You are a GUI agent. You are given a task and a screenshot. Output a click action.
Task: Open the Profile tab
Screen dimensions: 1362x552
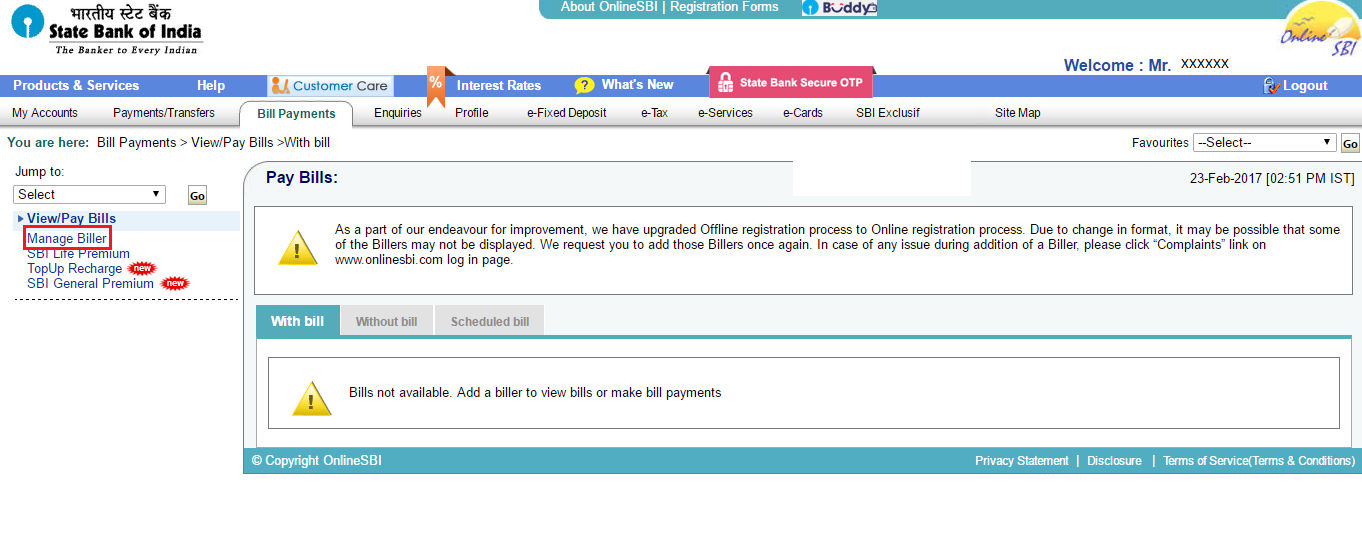point(472,113)
